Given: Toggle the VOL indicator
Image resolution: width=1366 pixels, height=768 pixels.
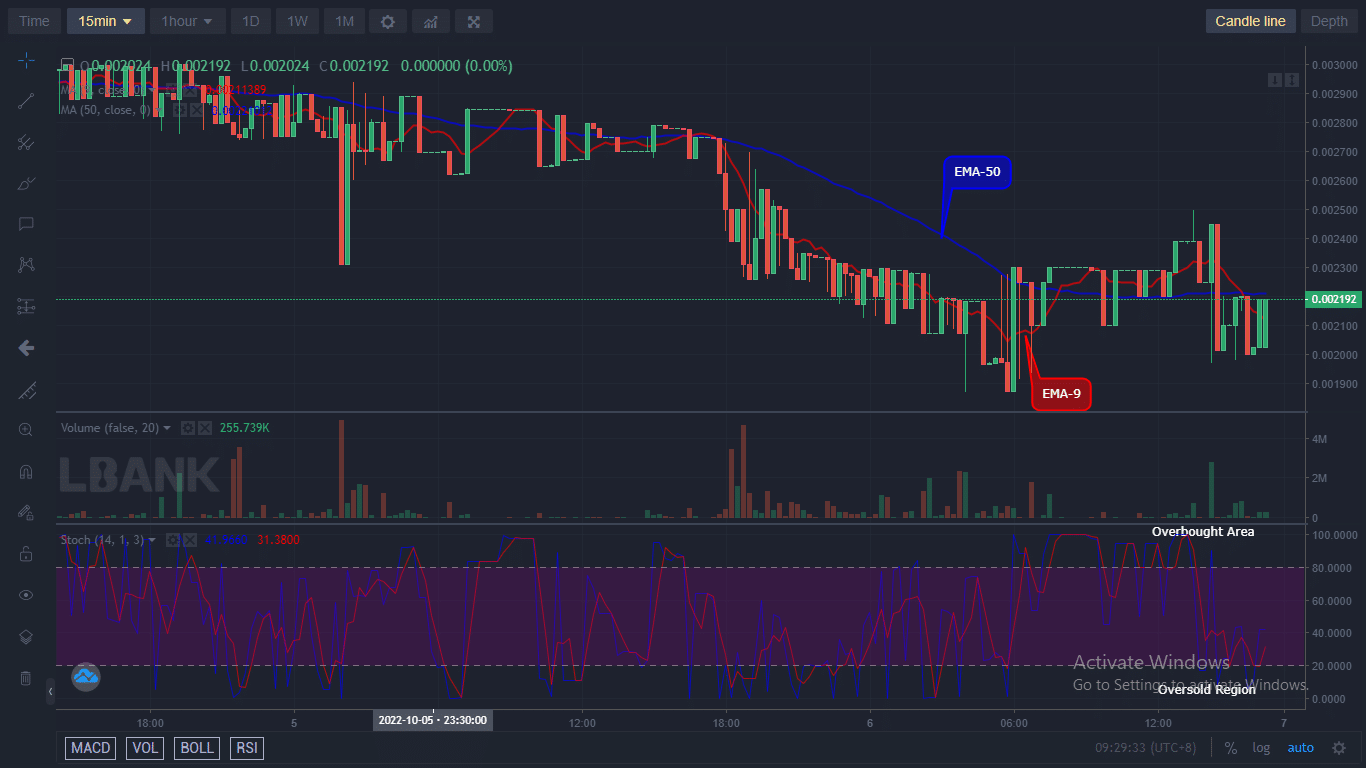Looking at the screenshot, I should [x=146, y=748].
